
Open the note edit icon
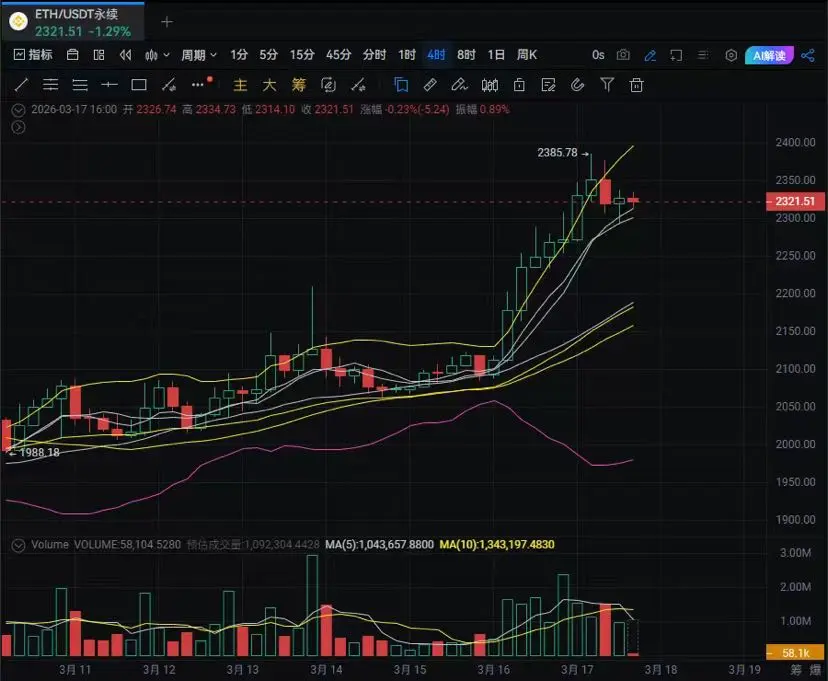[548, 84]
